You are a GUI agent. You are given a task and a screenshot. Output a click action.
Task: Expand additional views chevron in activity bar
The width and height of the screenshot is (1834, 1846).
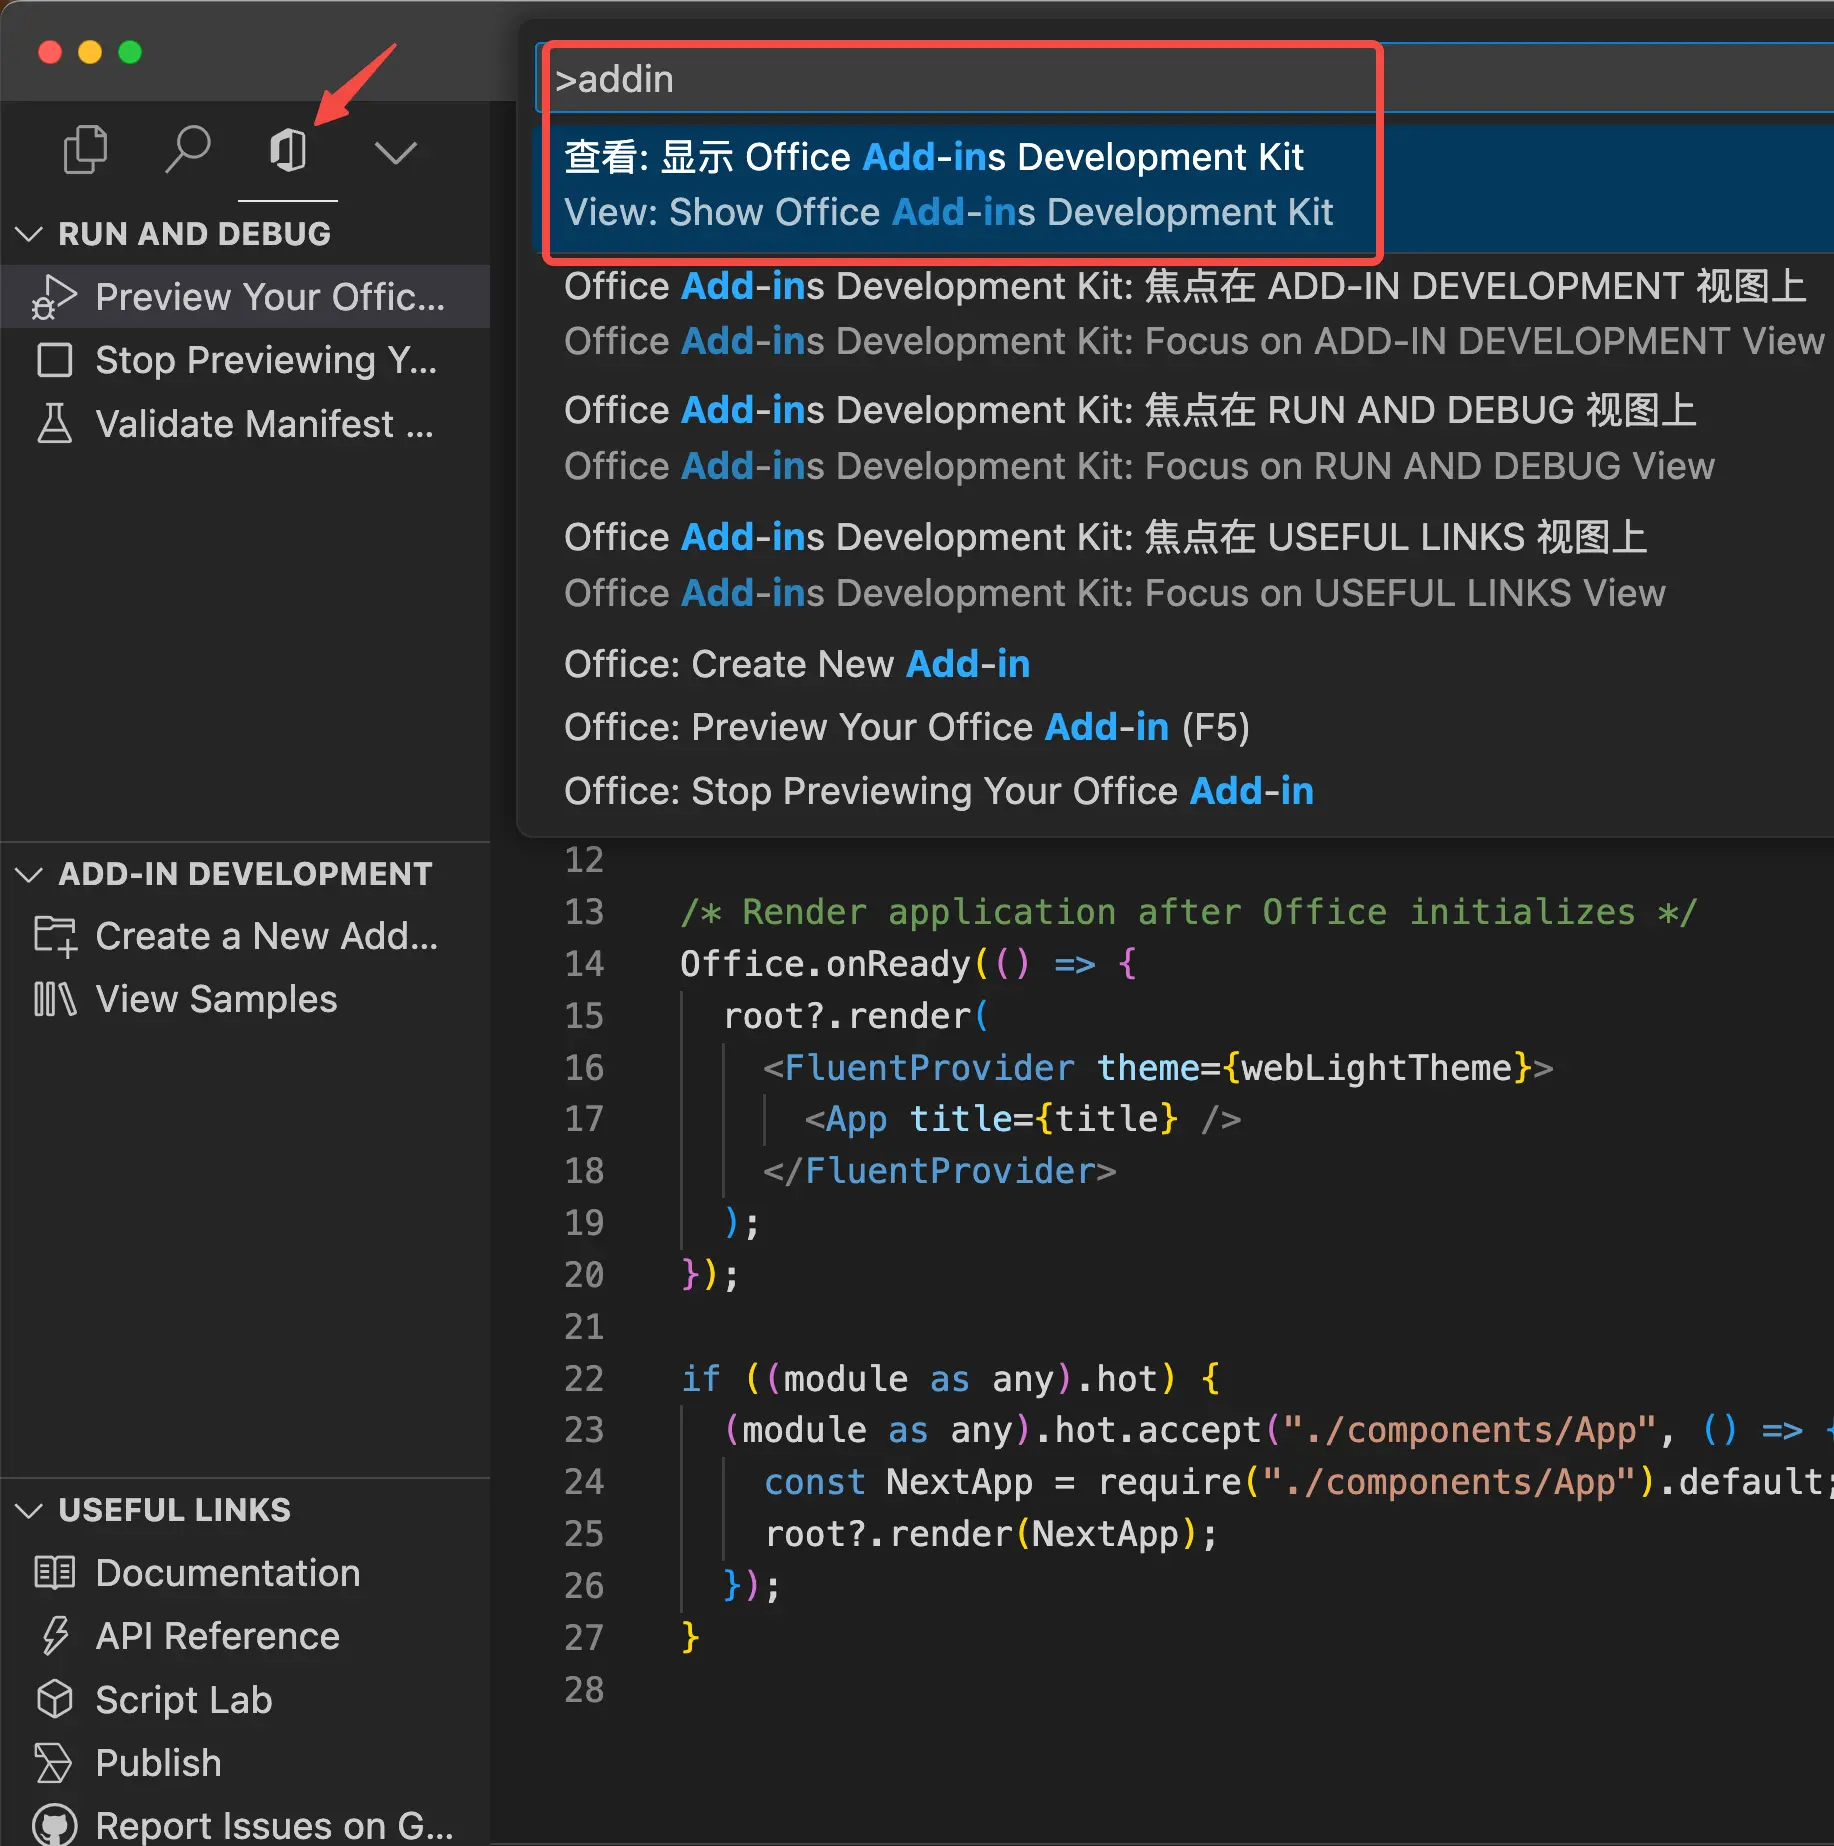pos(395,152)
